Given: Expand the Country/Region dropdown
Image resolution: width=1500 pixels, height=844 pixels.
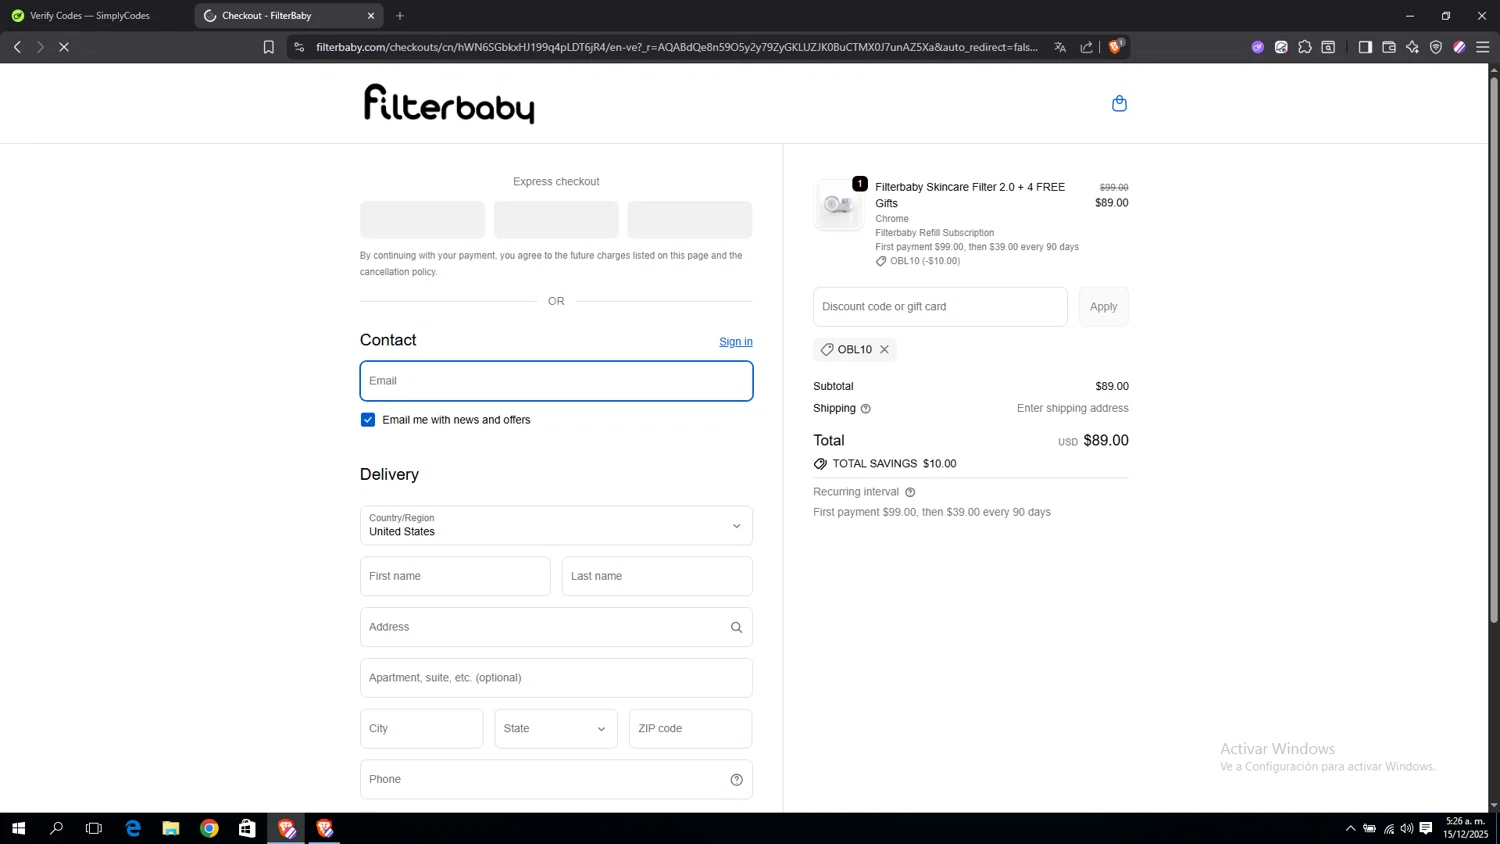Looking at the screenshot, I should coord(556,526).
